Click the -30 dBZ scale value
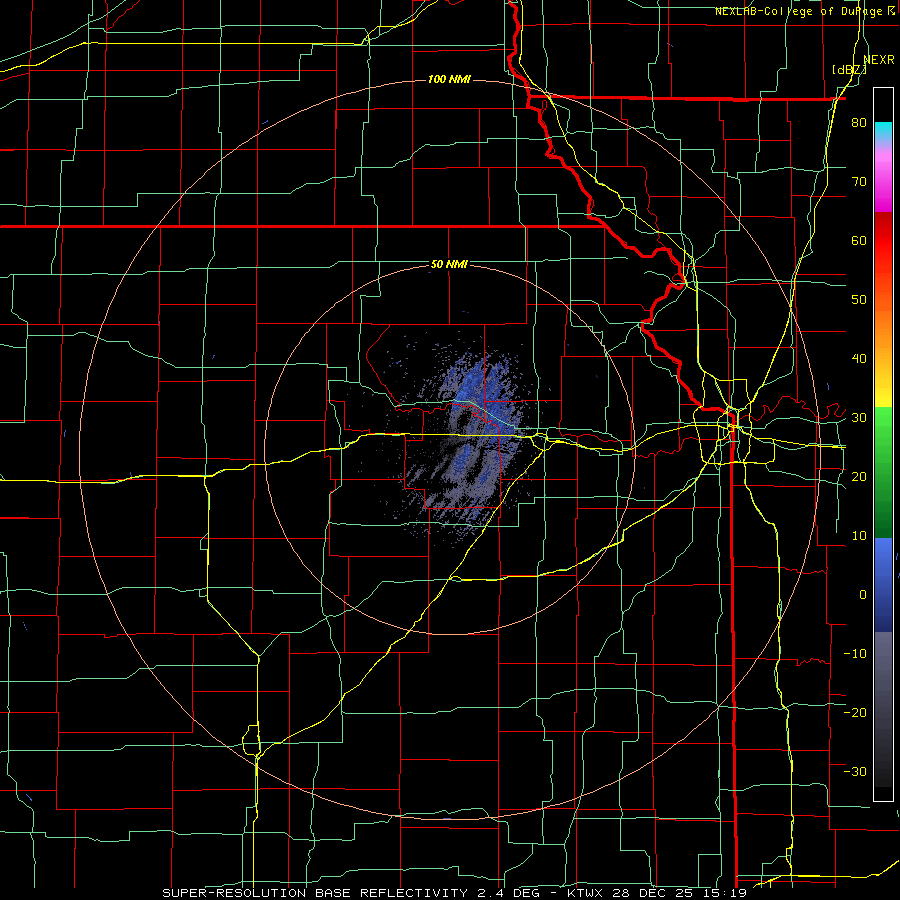The image size is (900, 900). pos(855,771)
